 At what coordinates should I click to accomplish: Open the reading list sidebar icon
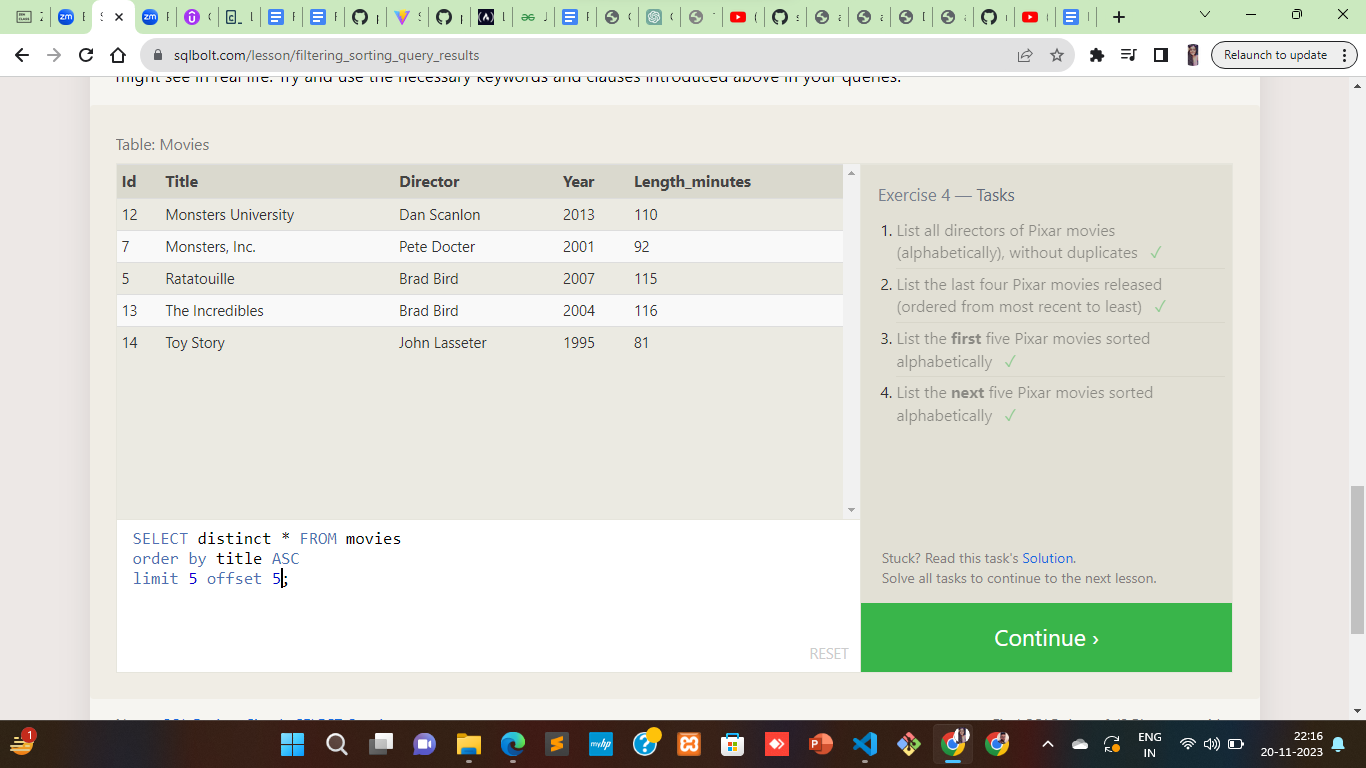1130,55
